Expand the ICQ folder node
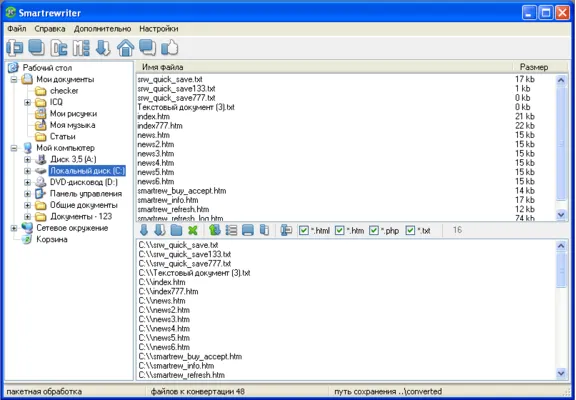 point(28,102)
